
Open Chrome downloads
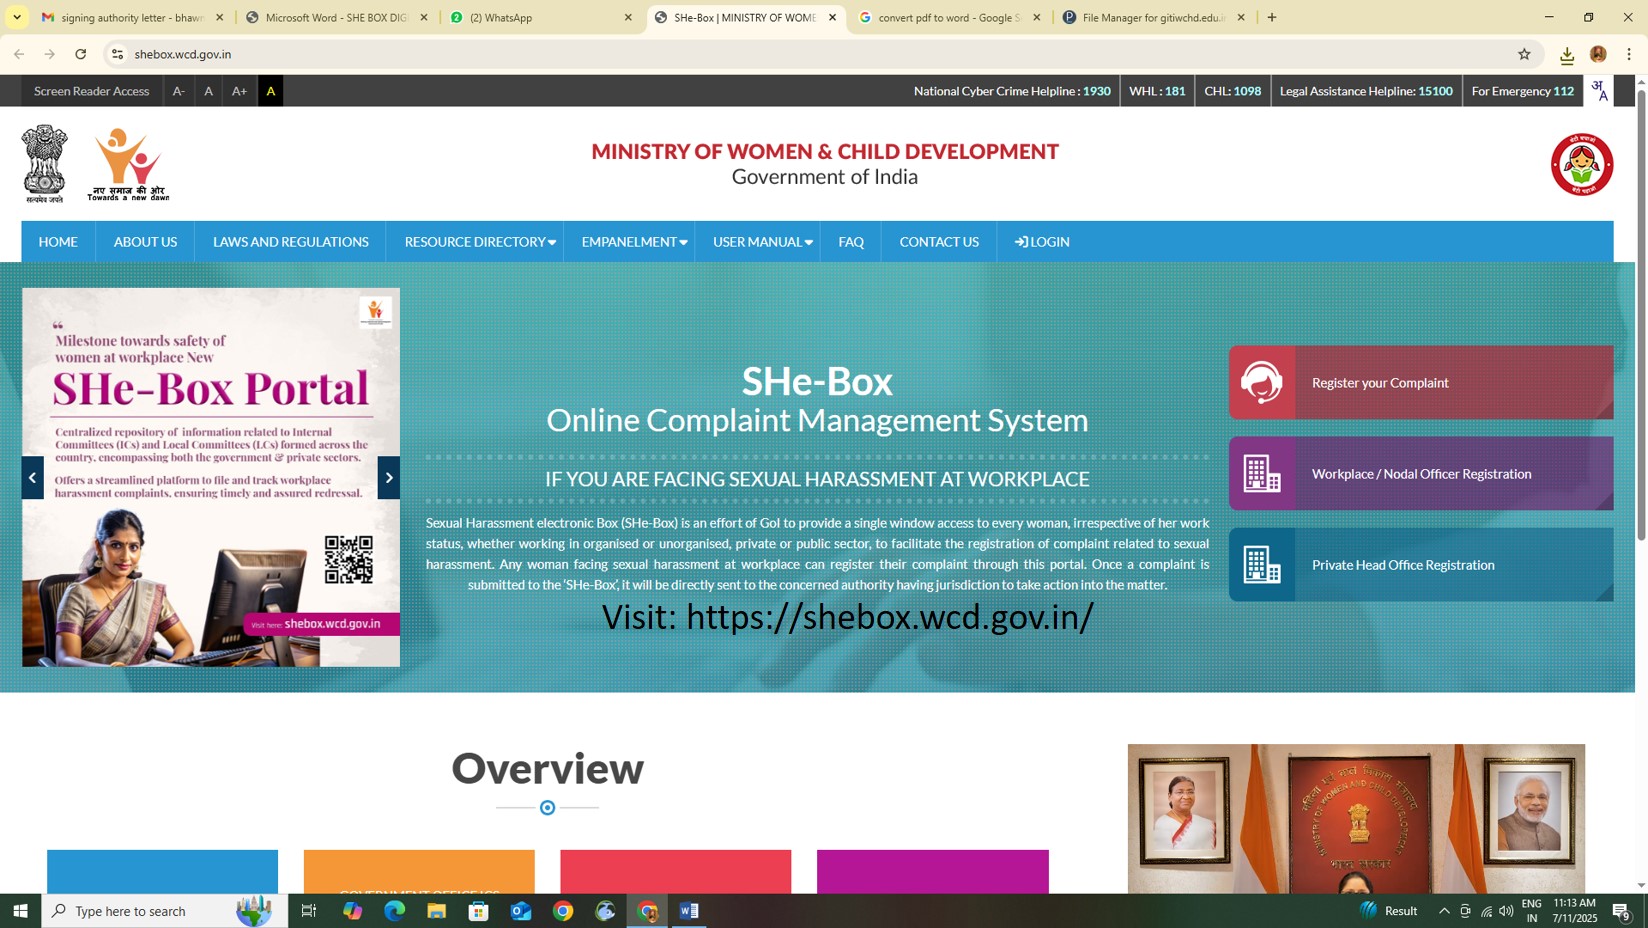1567,55
